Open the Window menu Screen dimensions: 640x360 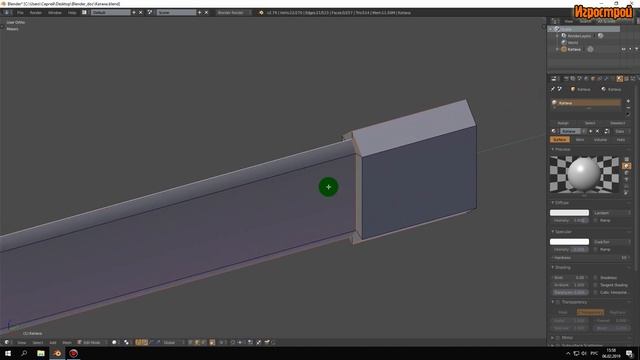pos(55,13)
